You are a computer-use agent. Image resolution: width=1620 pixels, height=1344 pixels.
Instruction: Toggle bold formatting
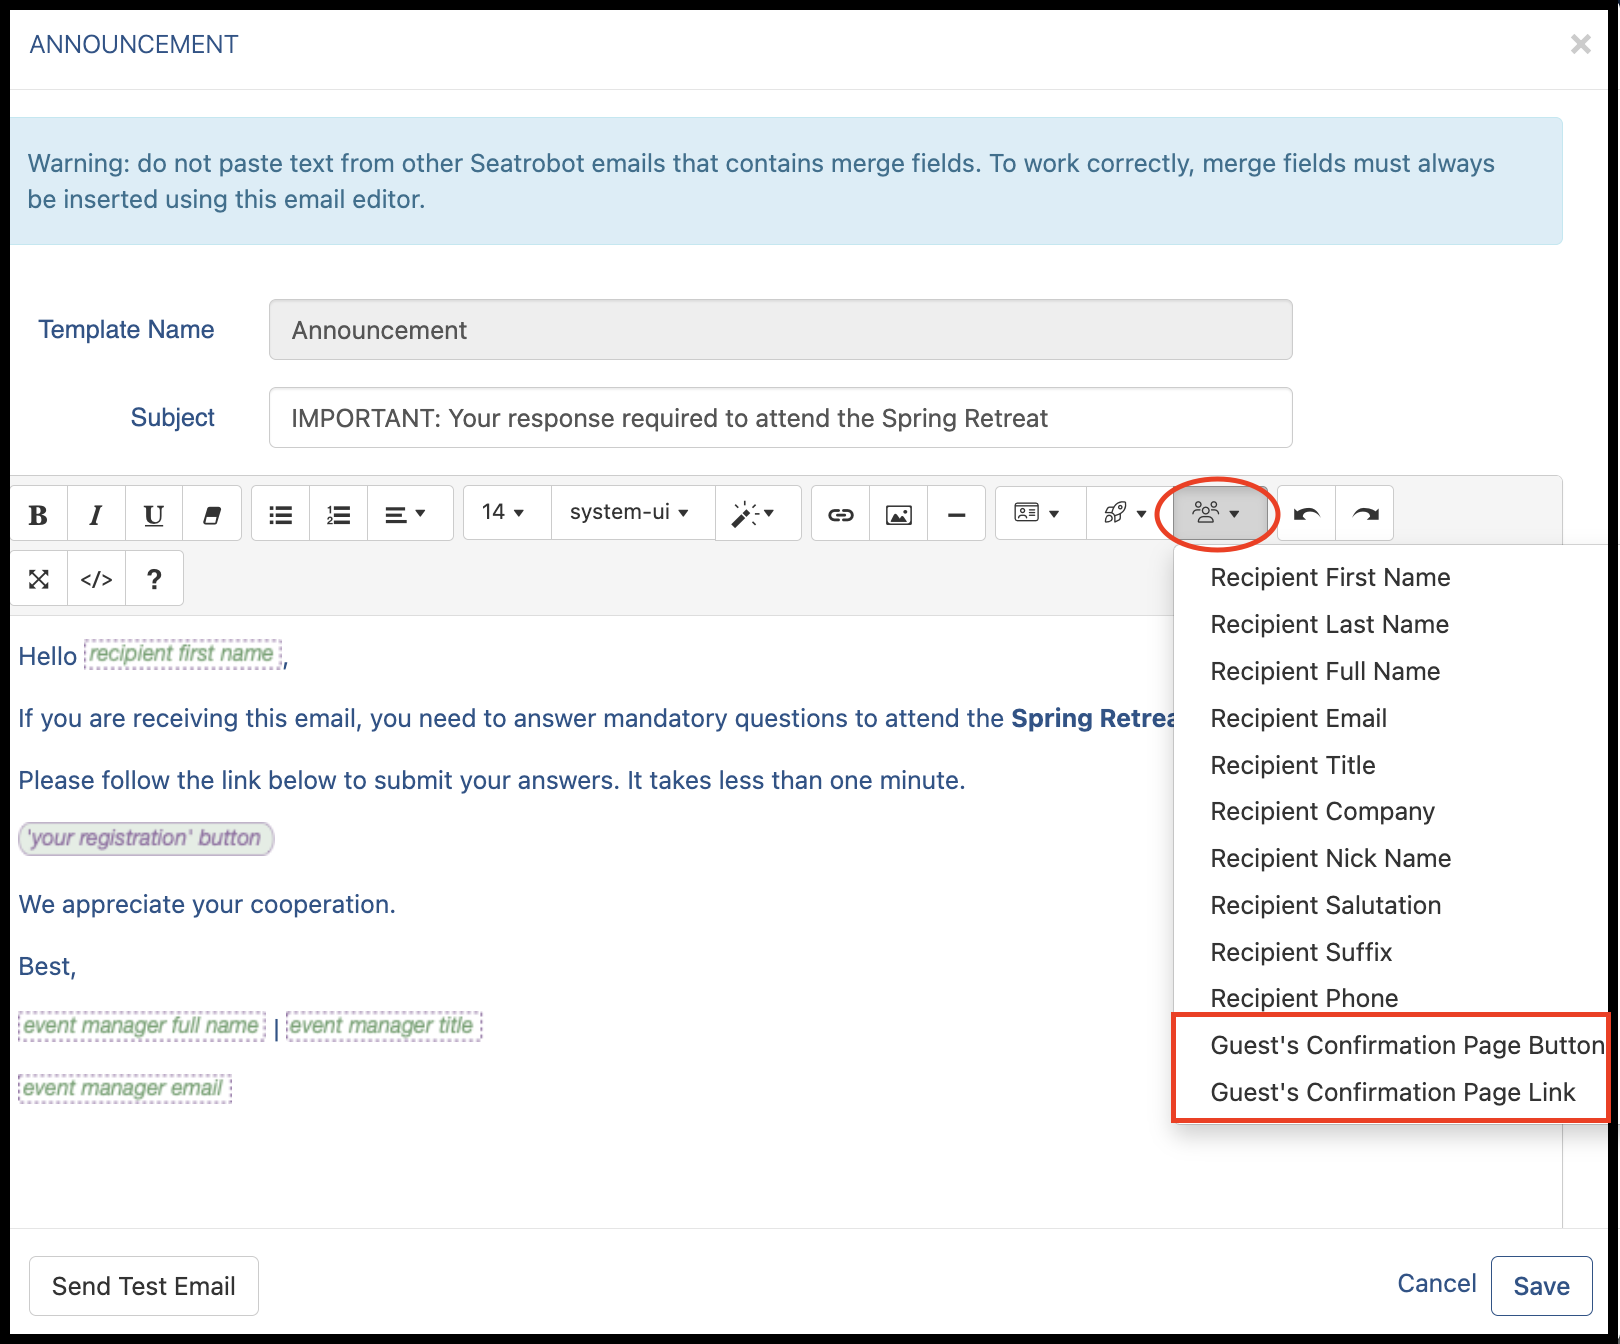tap(38, 514)
